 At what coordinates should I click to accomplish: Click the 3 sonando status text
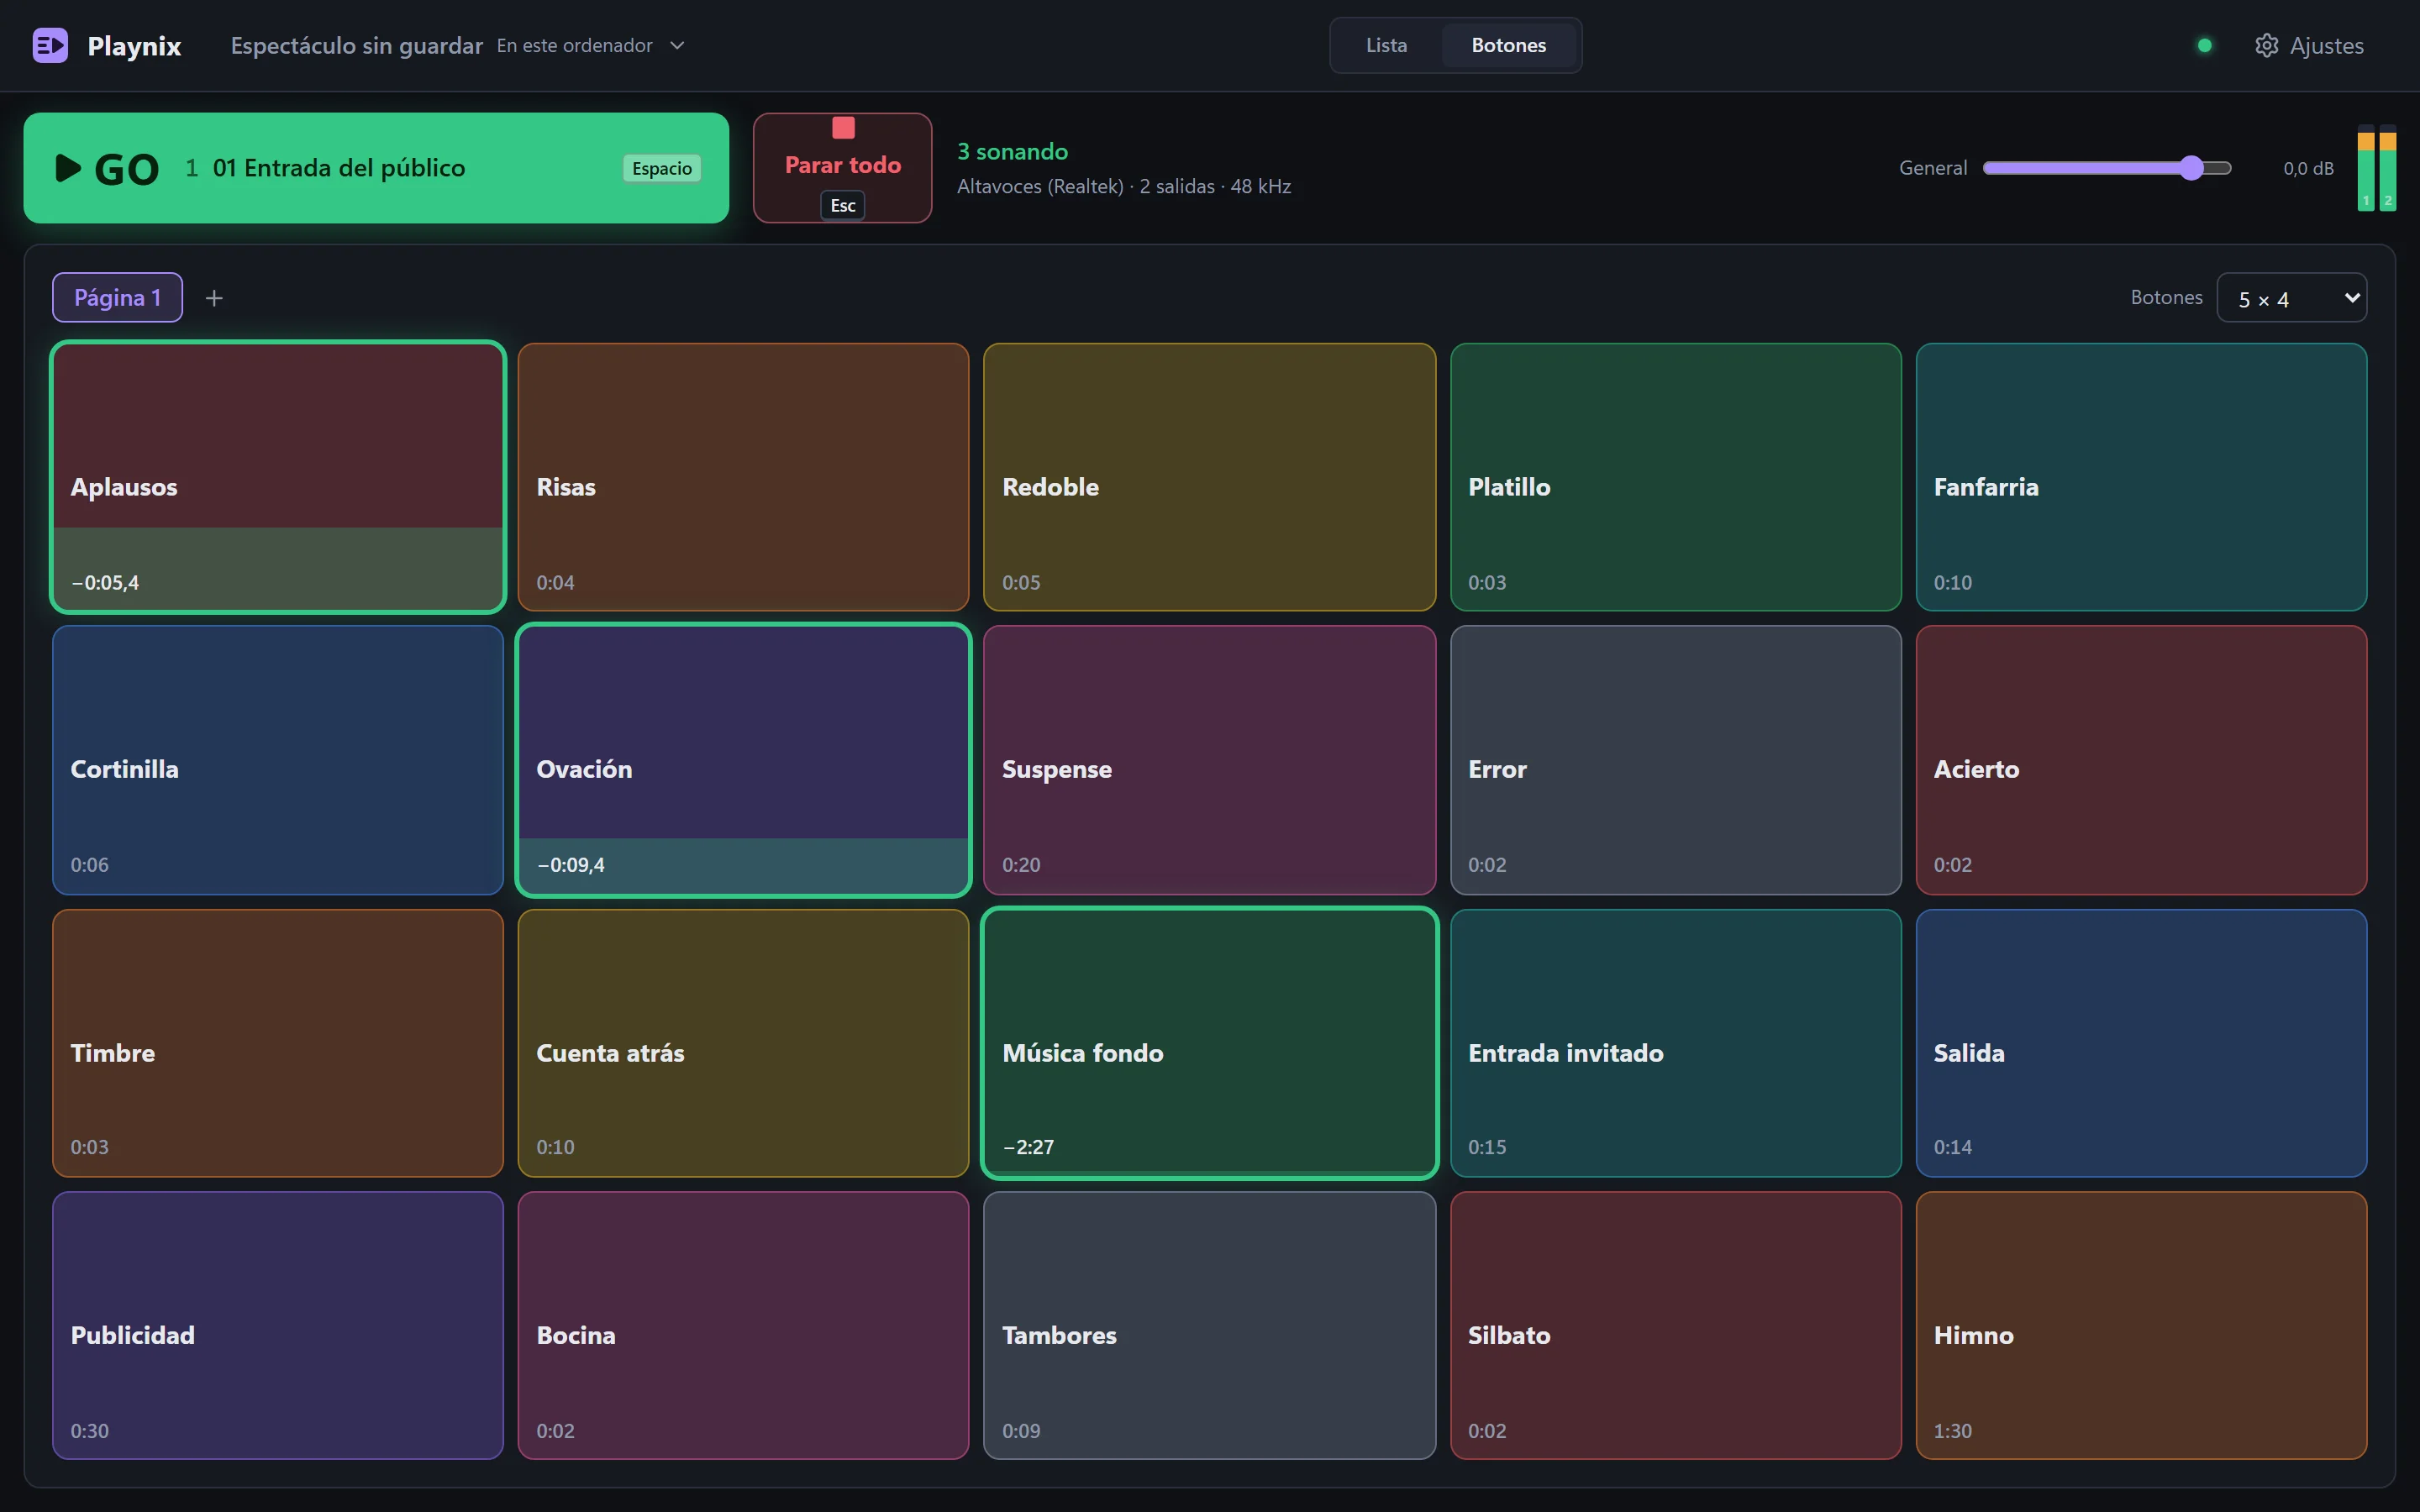pos(1012,151)
